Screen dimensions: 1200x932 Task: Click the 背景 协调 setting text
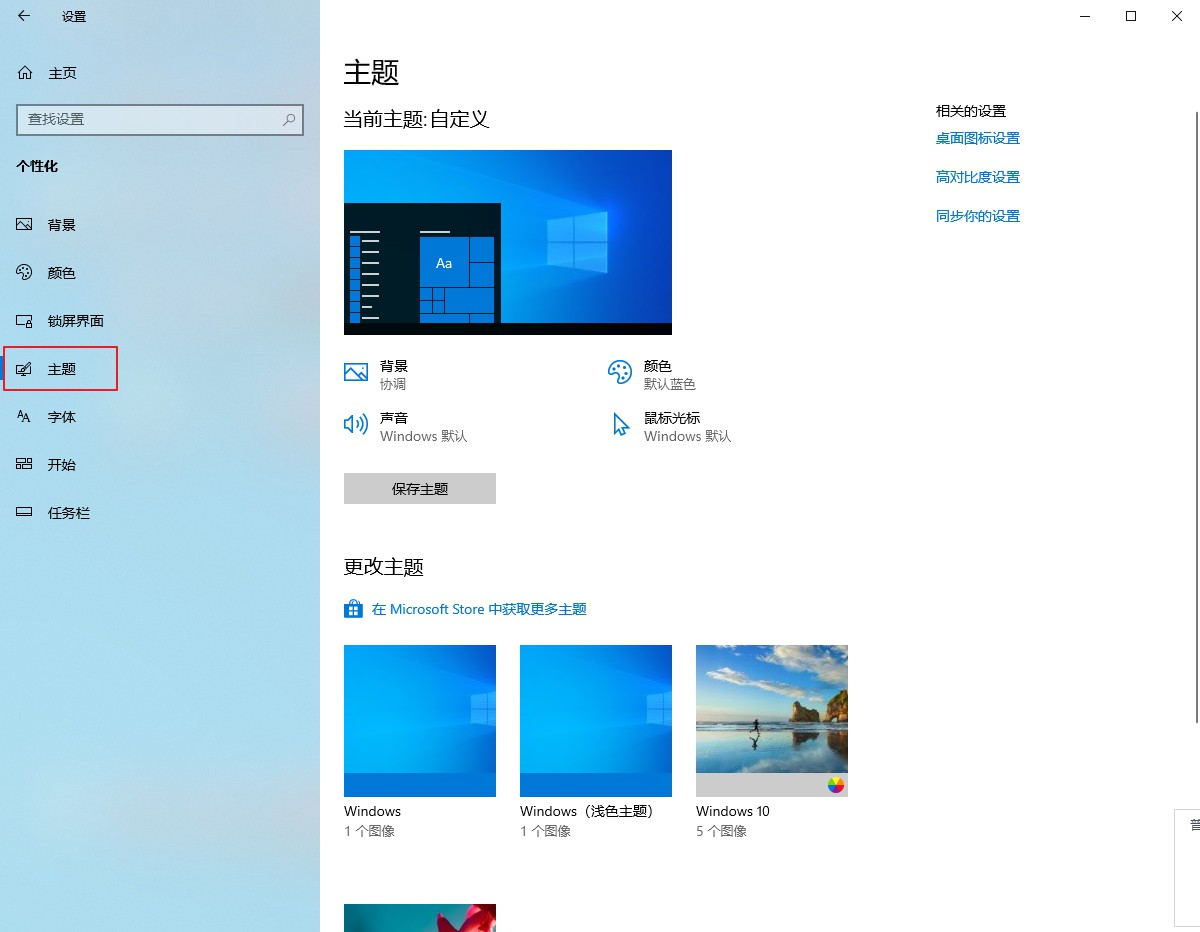pos(394,375)
